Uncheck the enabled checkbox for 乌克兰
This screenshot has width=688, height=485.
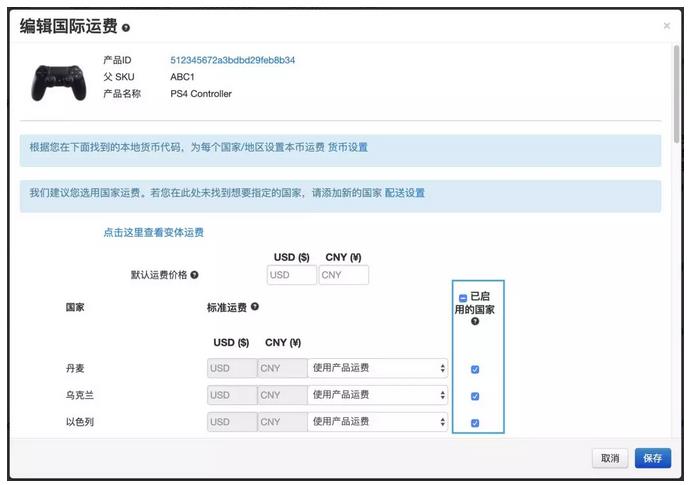coord(475,396)
